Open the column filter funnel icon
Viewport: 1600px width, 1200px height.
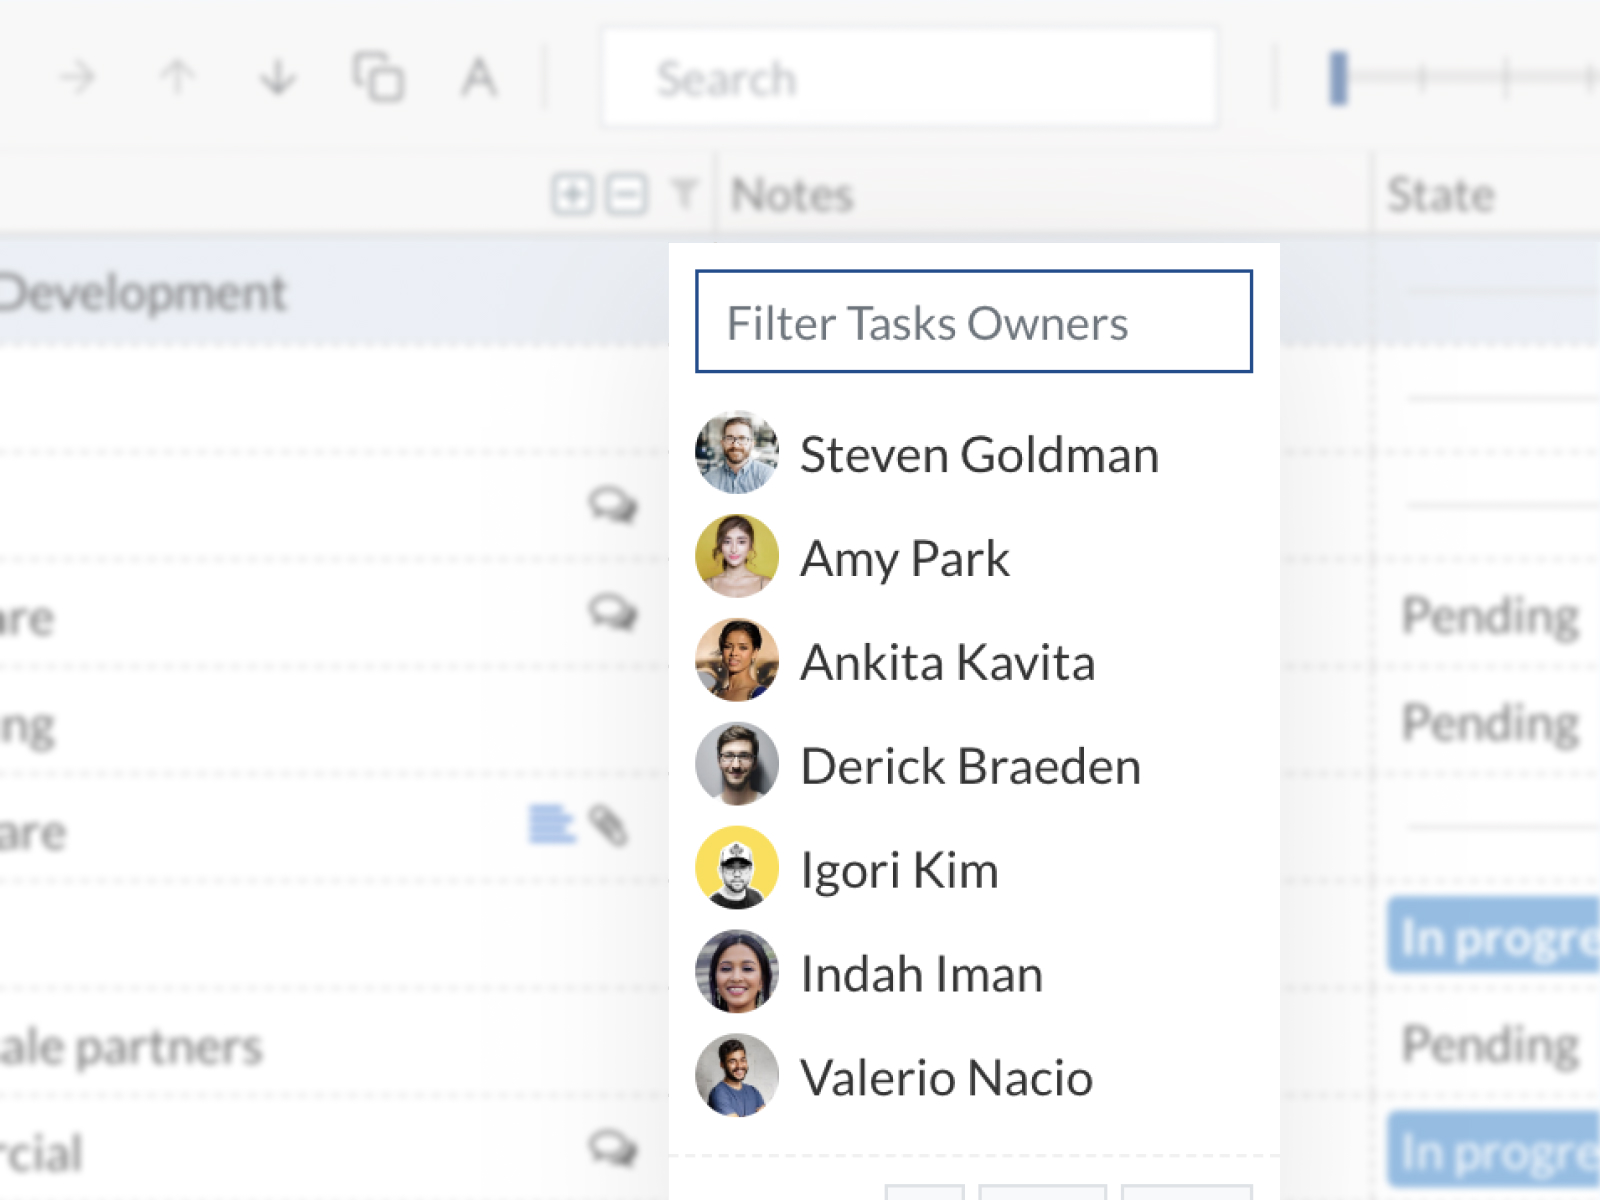(x=685, y=194)
